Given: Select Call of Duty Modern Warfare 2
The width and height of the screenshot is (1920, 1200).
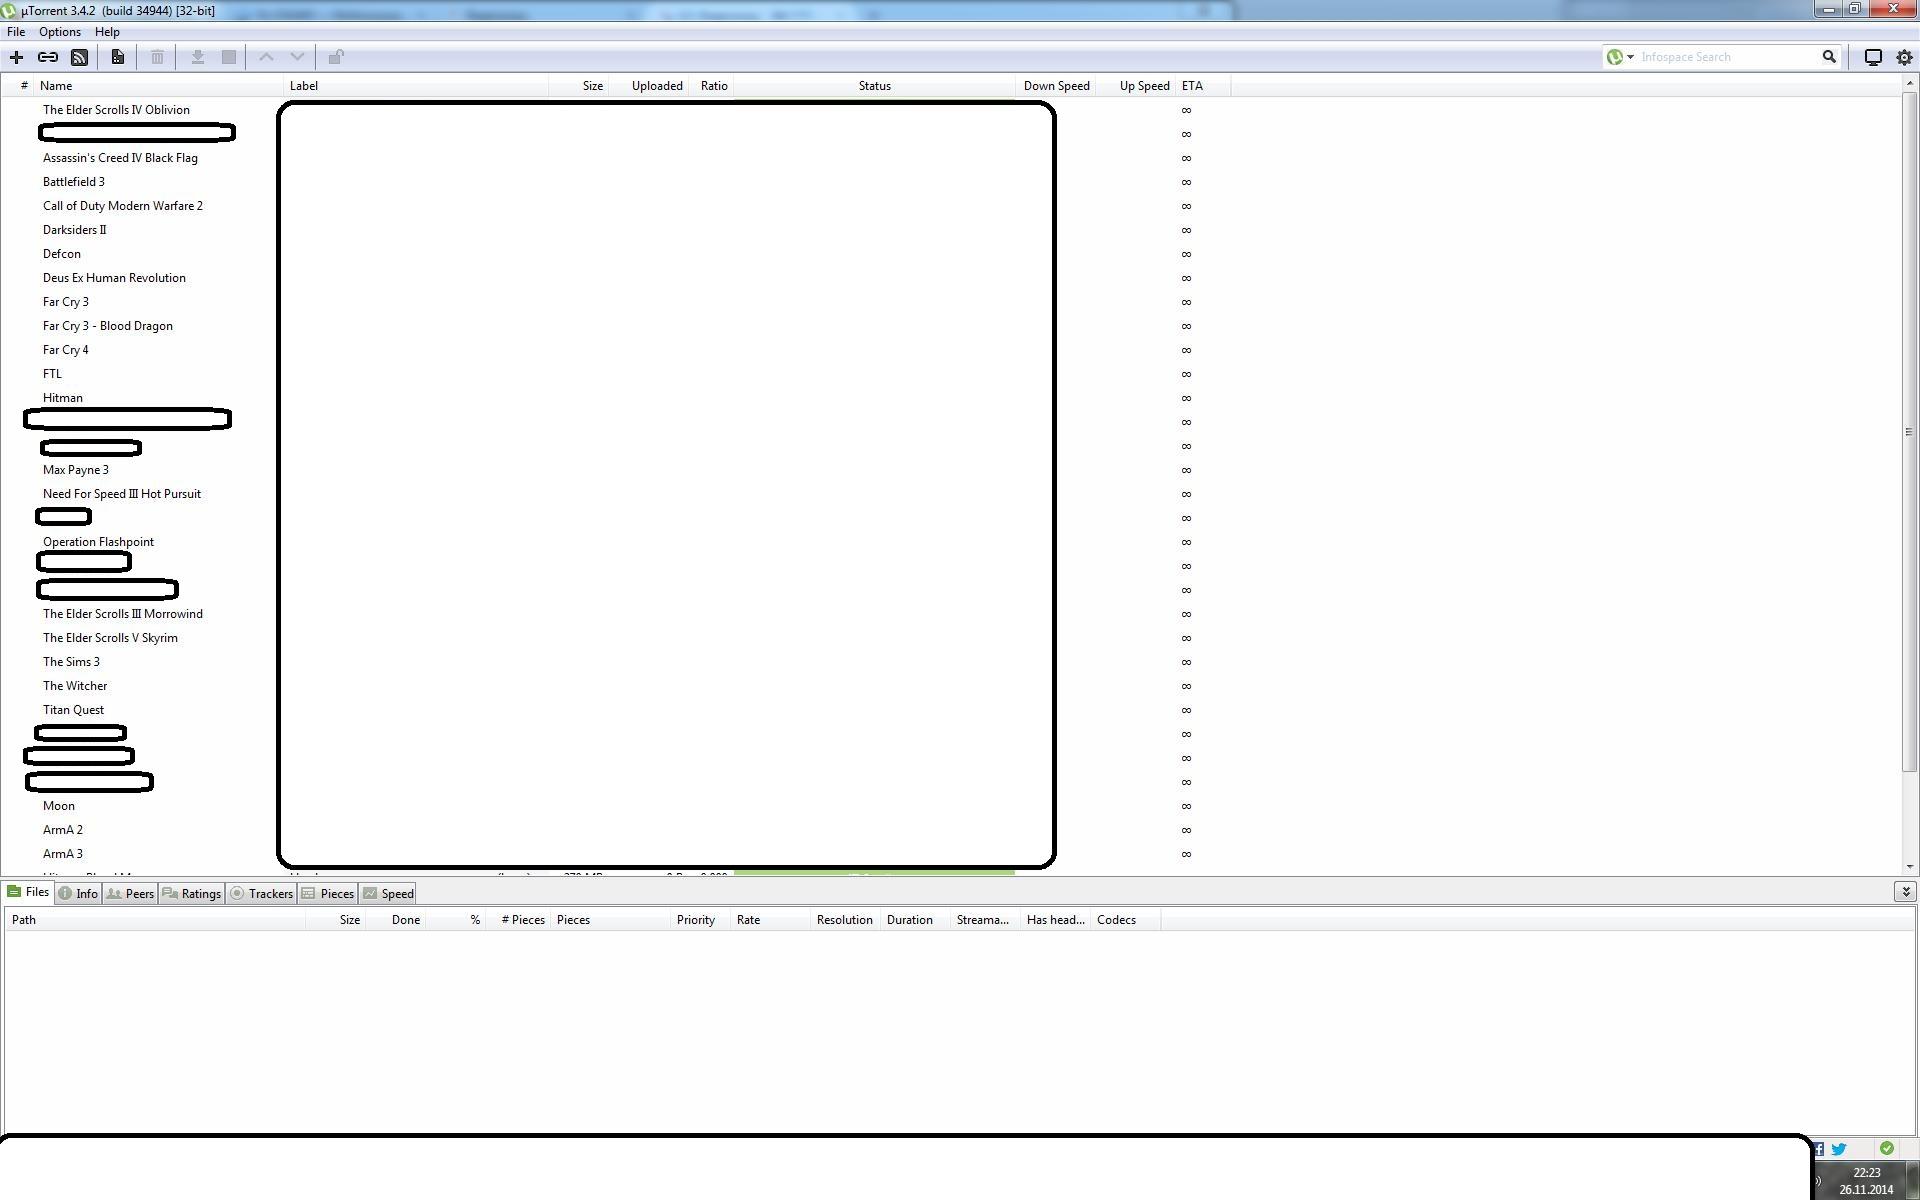Looking at the screenshot, I should [123, 206].
